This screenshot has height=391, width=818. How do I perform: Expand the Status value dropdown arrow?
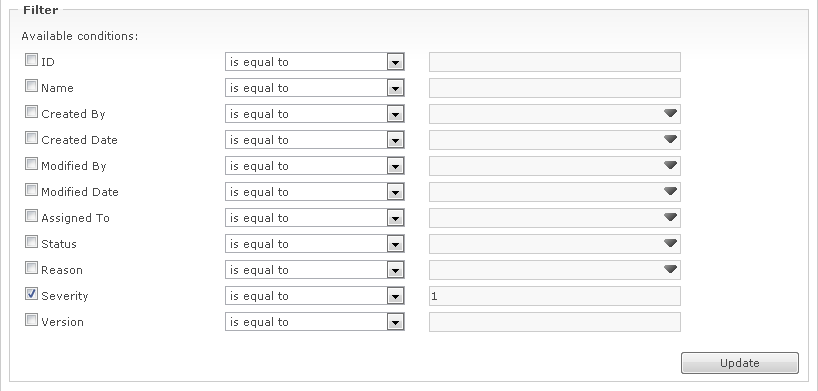click(x=670, y=243)
